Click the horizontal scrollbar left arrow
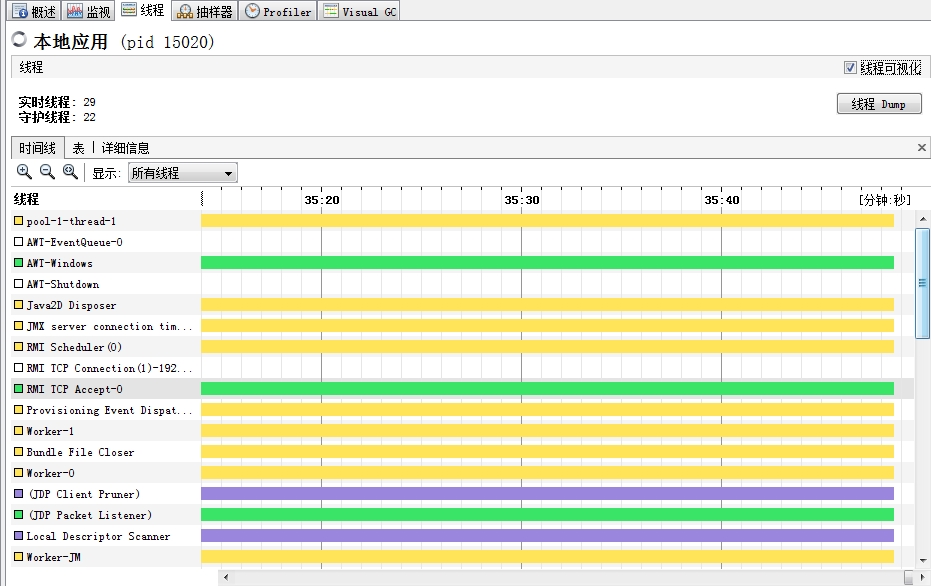Screen dimensions: 931x586 tap(226, 577)
